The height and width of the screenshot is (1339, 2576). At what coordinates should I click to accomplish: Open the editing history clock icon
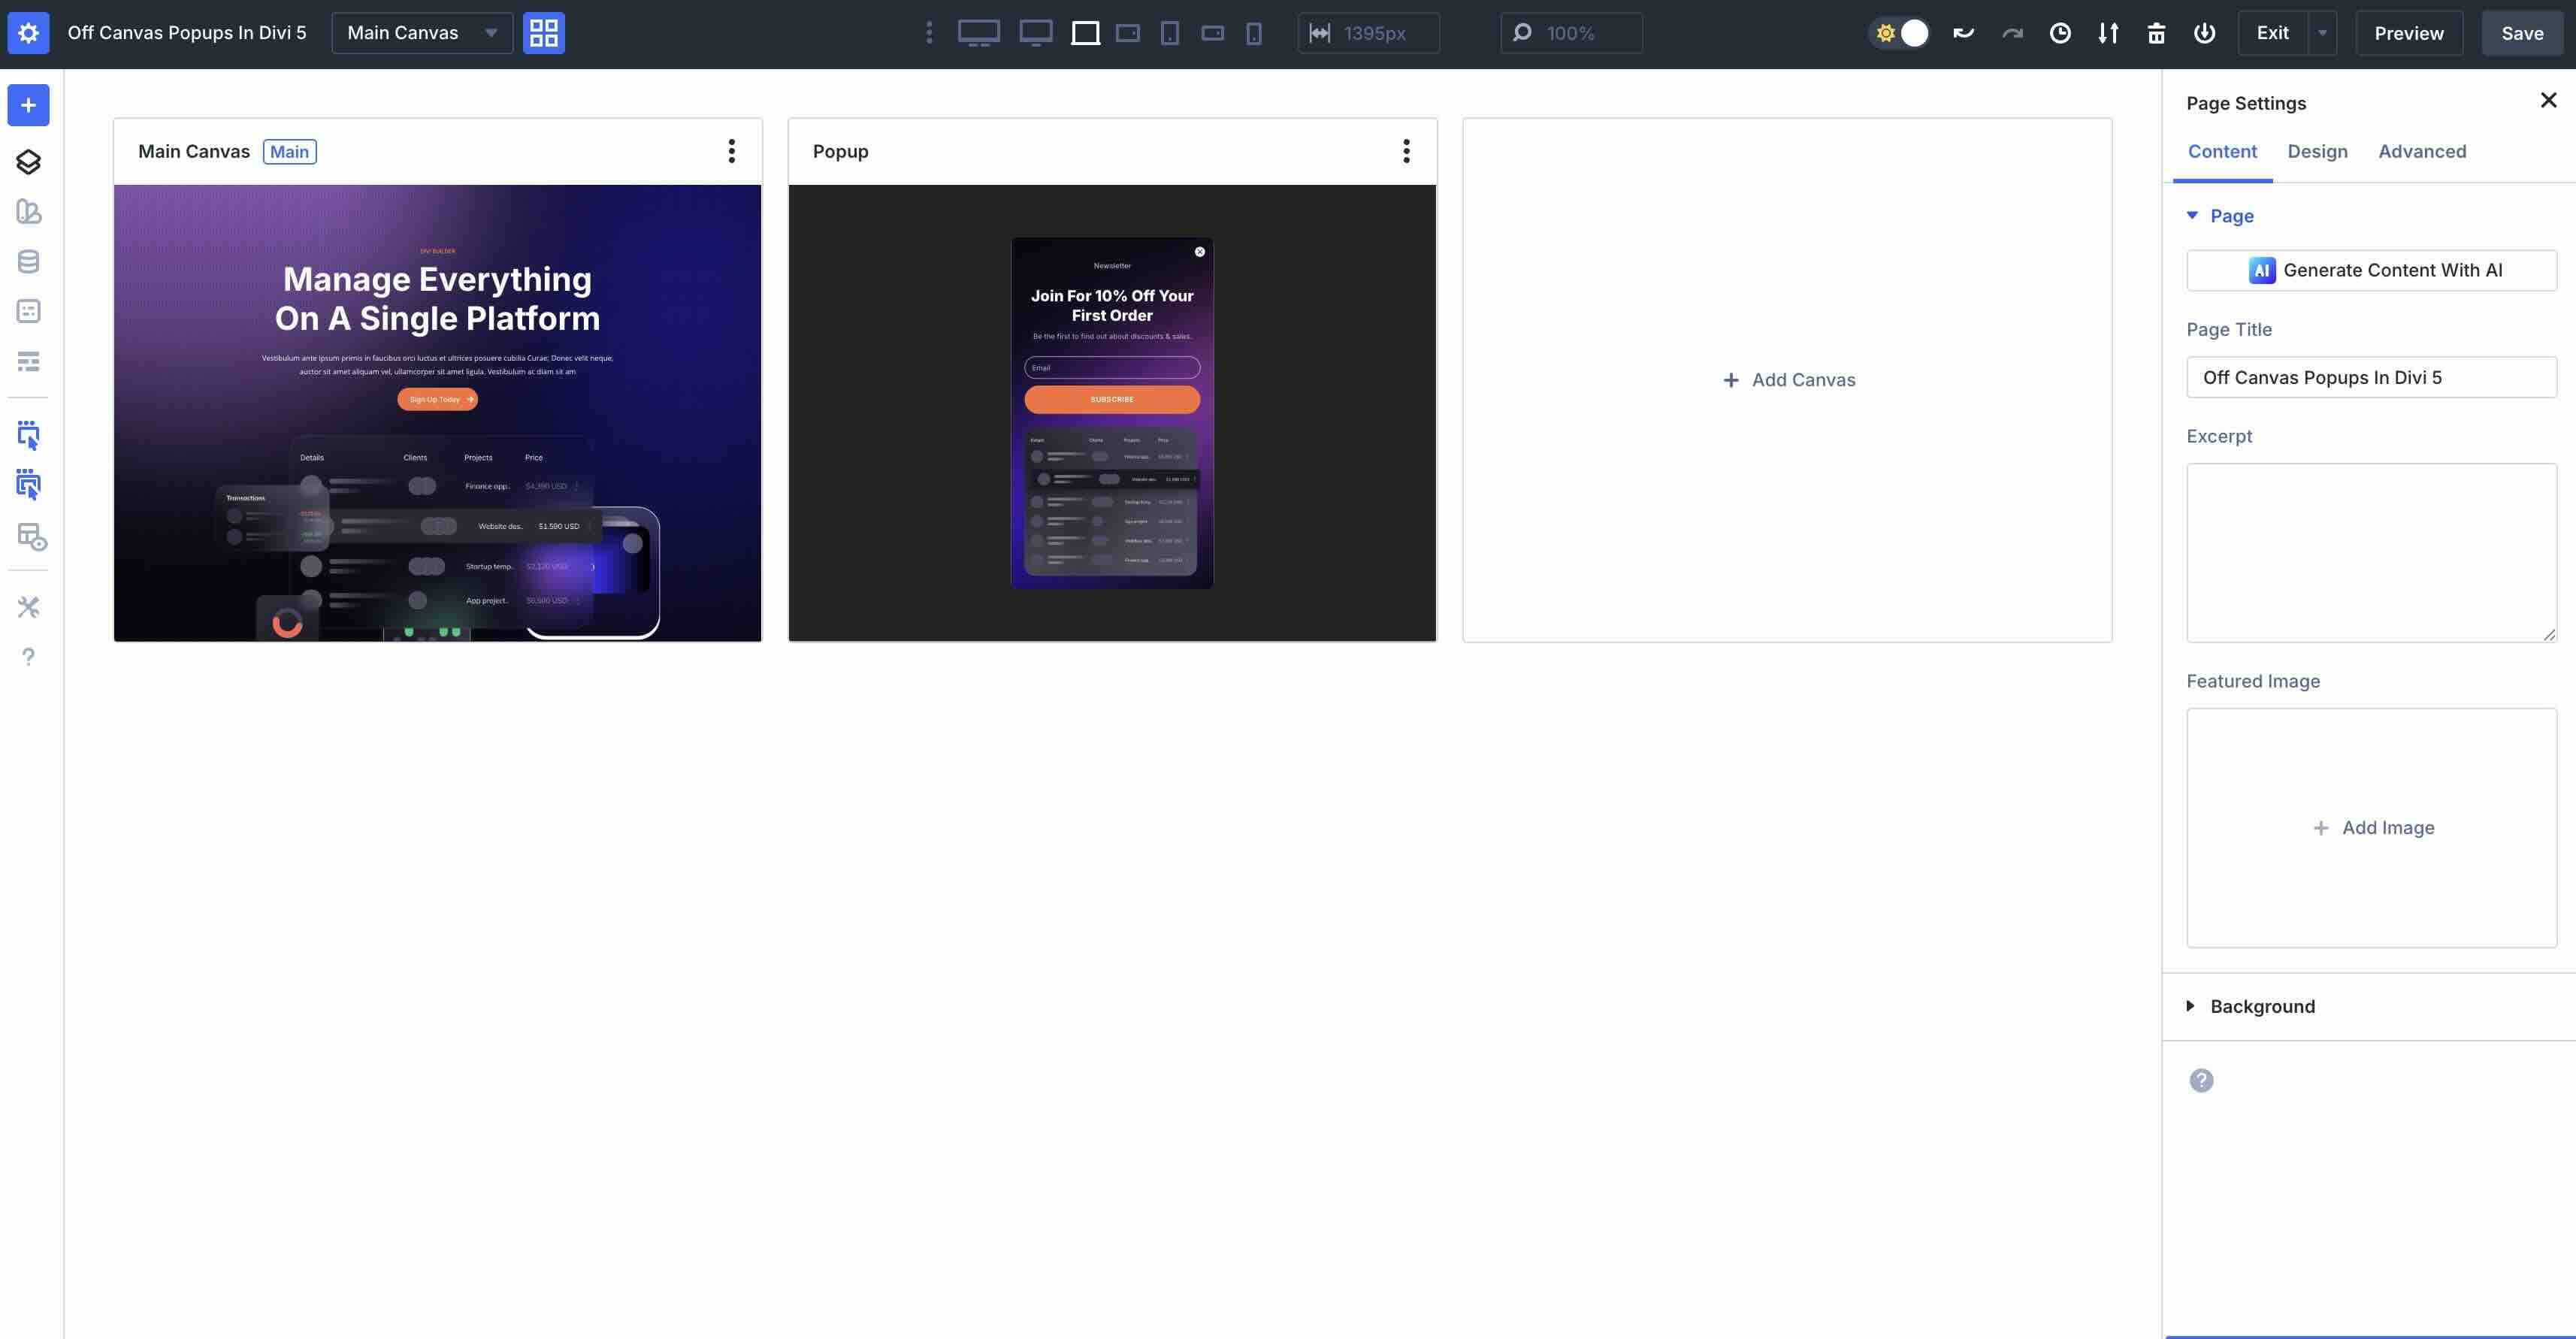2060,33
